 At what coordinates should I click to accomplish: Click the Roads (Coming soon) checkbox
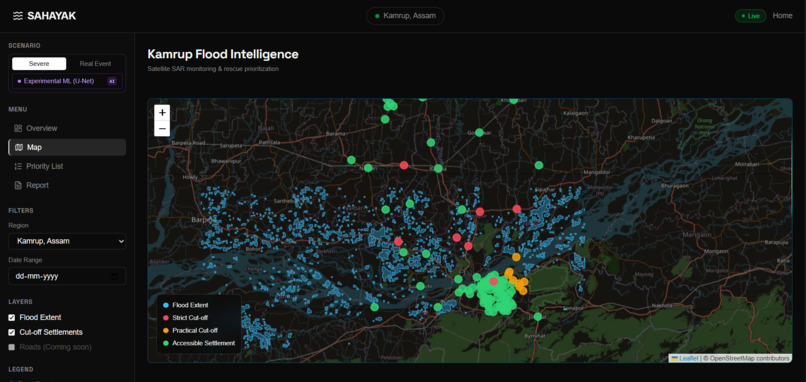tap(12, 347)
